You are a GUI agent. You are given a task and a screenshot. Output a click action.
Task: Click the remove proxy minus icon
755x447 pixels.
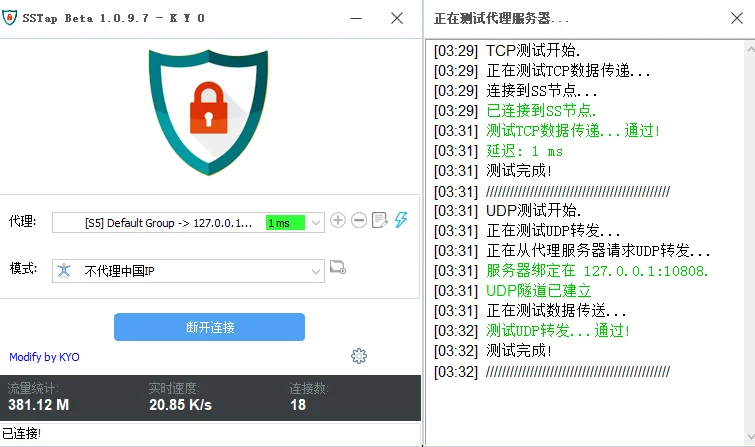coord(359,220)
